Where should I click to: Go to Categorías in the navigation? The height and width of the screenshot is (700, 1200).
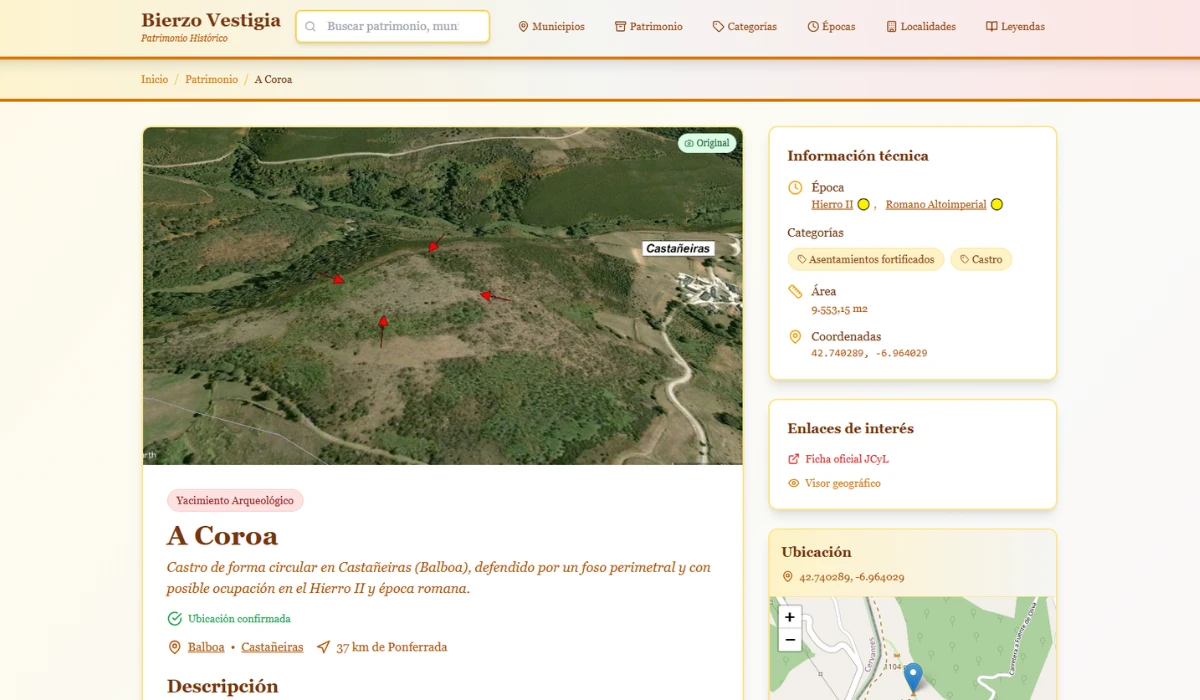click(x=744, y=27)
